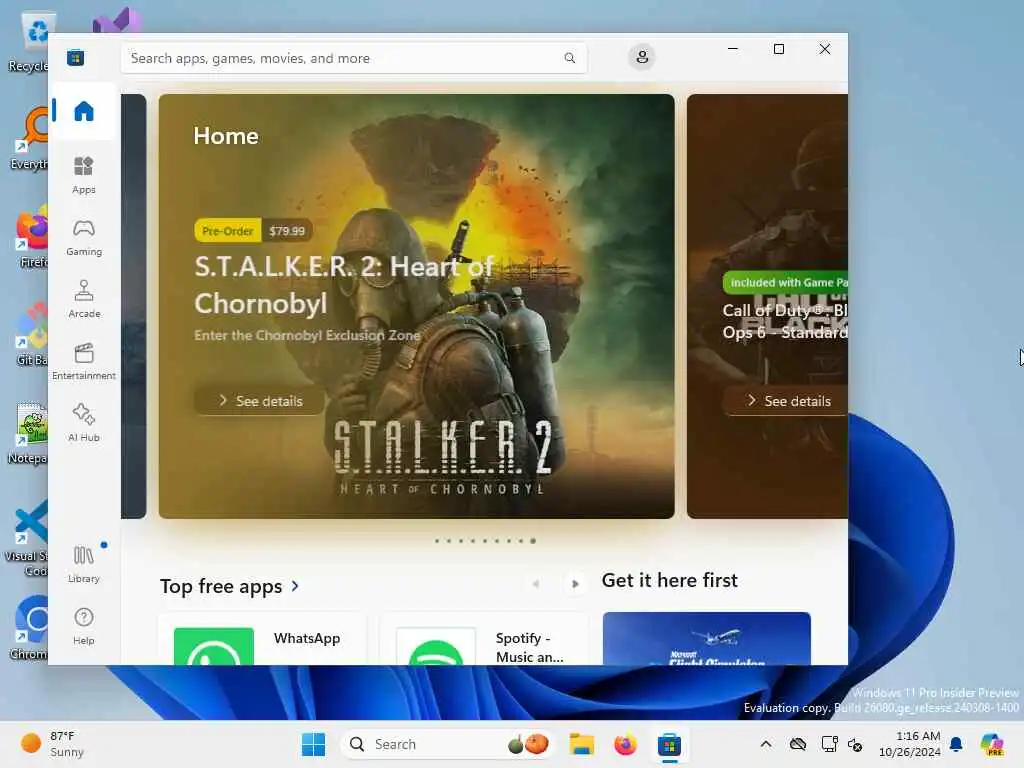Screen dimensions: 1024x768
Task: Open Copilot preview icon in taskbar
Action: point(992,744)
